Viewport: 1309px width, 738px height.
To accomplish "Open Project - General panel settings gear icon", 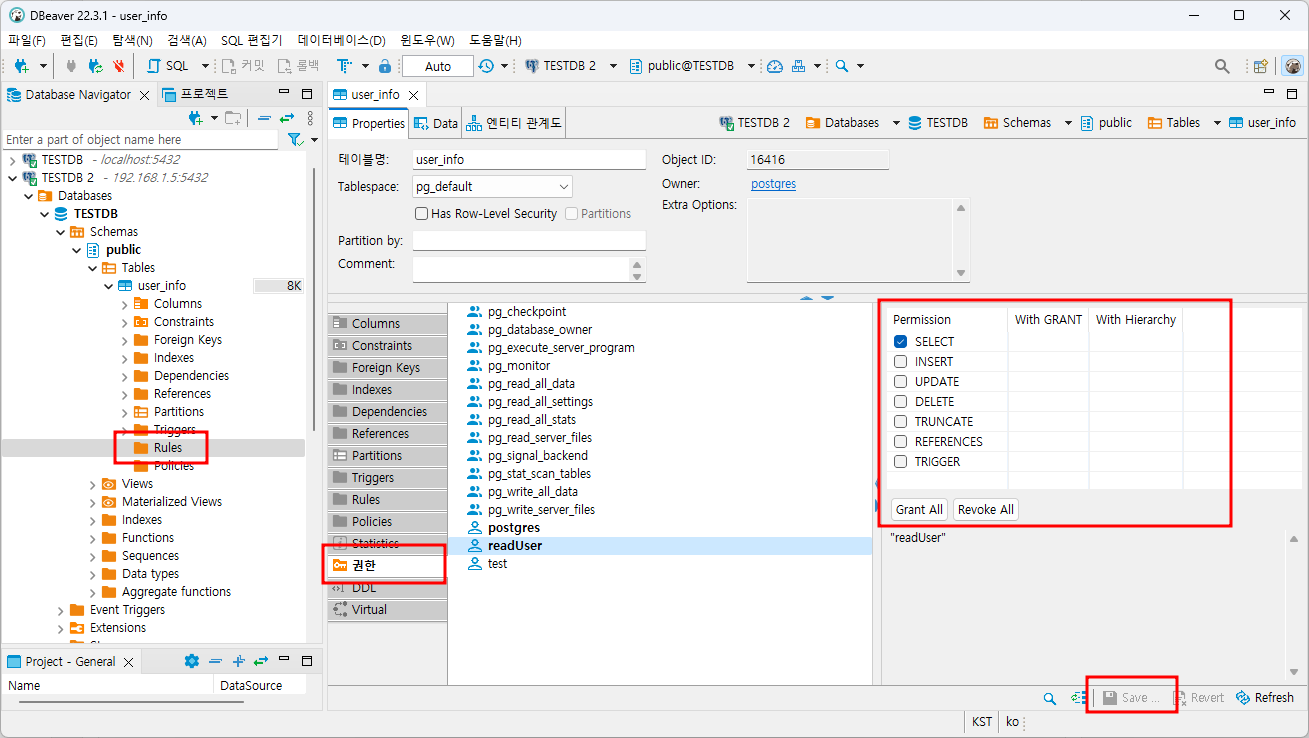I will click(x=192, y=661).
